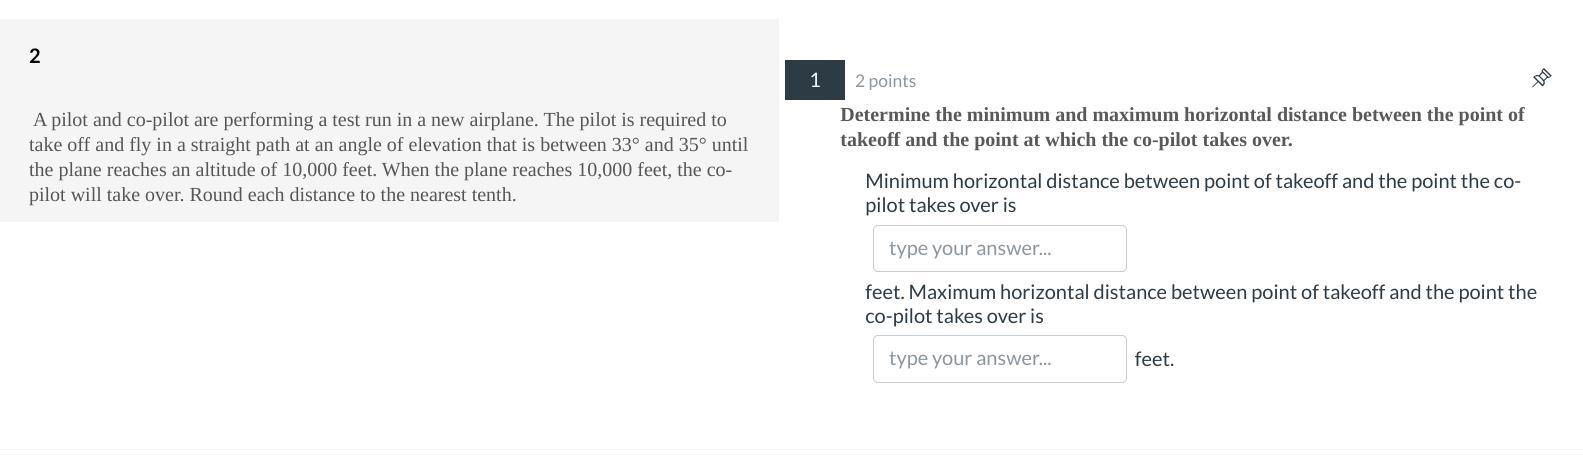Select the dark question number 1 badge

point(814,80)
